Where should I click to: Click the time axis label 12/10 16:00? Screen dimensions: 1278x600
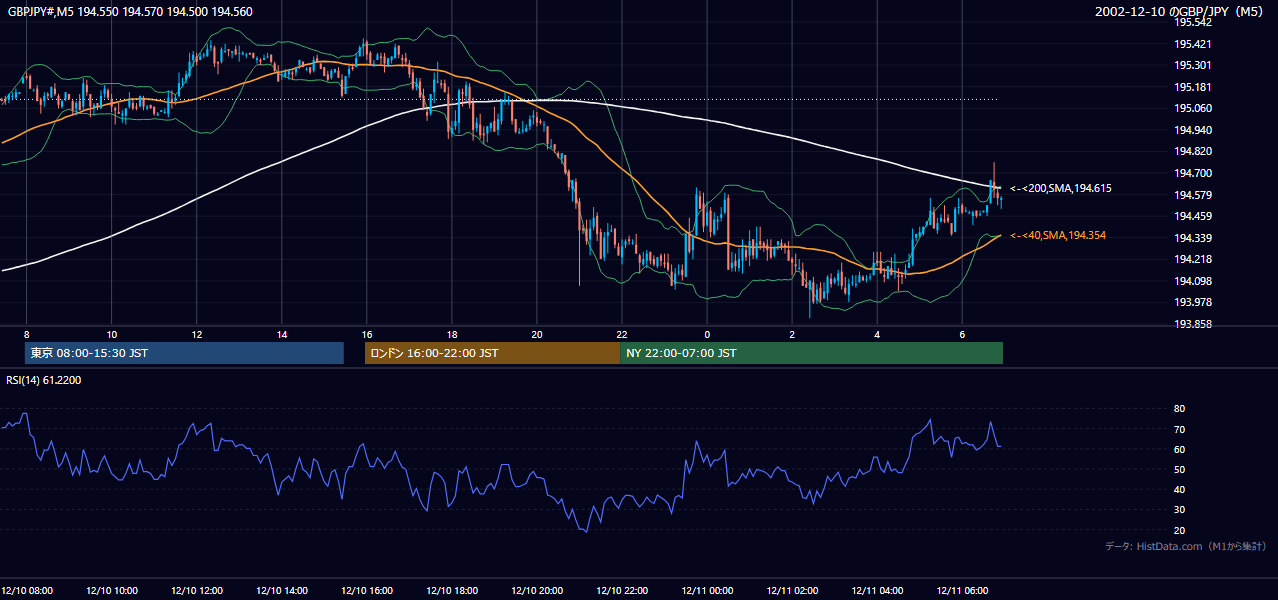367,591
